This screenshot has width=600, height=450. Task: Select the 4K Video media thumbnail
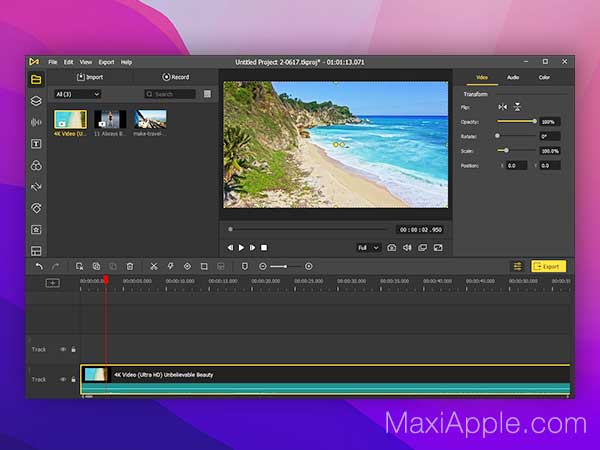tap(70, 119)
